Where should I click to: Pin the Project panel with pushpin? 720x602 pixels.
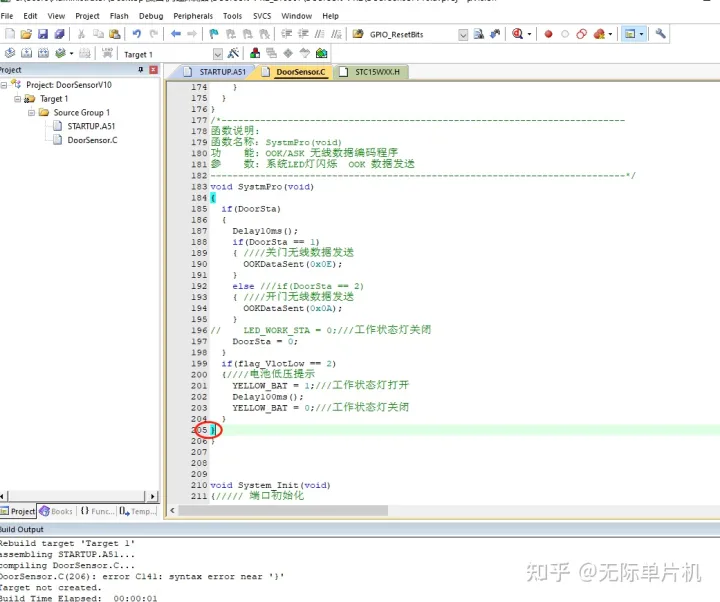pos(140,70)
